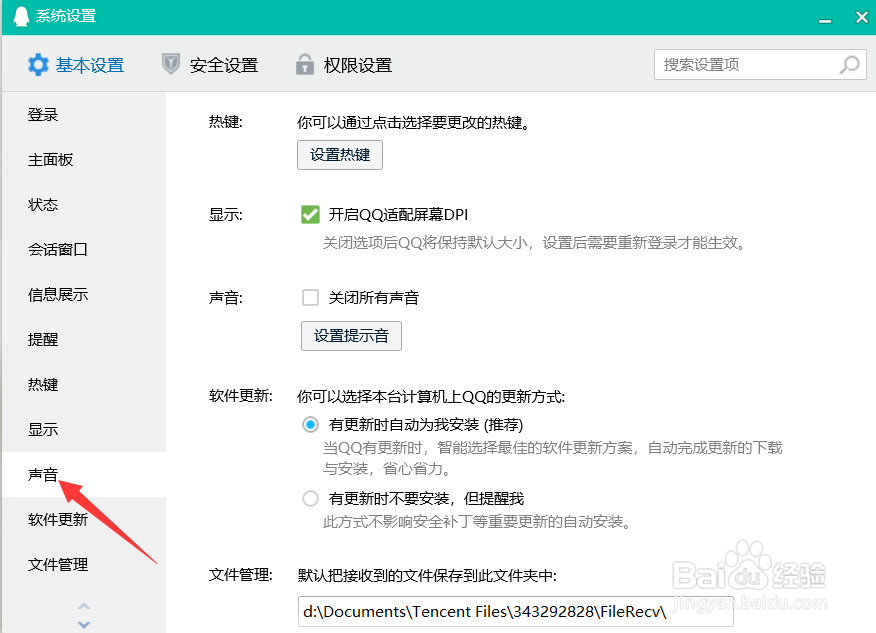Click the magnifier search icon
This screenshot has height=633, width=876.
pyautogui.click(x=849, y=65)
